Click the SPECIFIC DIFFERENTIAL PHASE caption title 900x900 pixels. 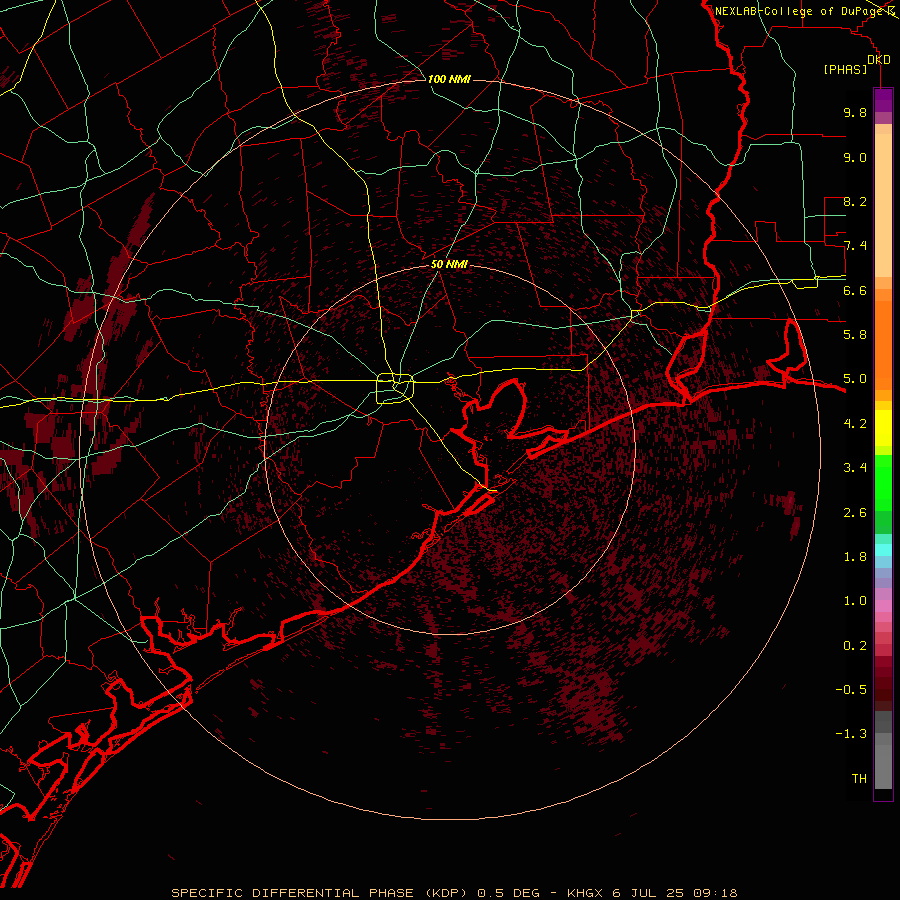293,893
